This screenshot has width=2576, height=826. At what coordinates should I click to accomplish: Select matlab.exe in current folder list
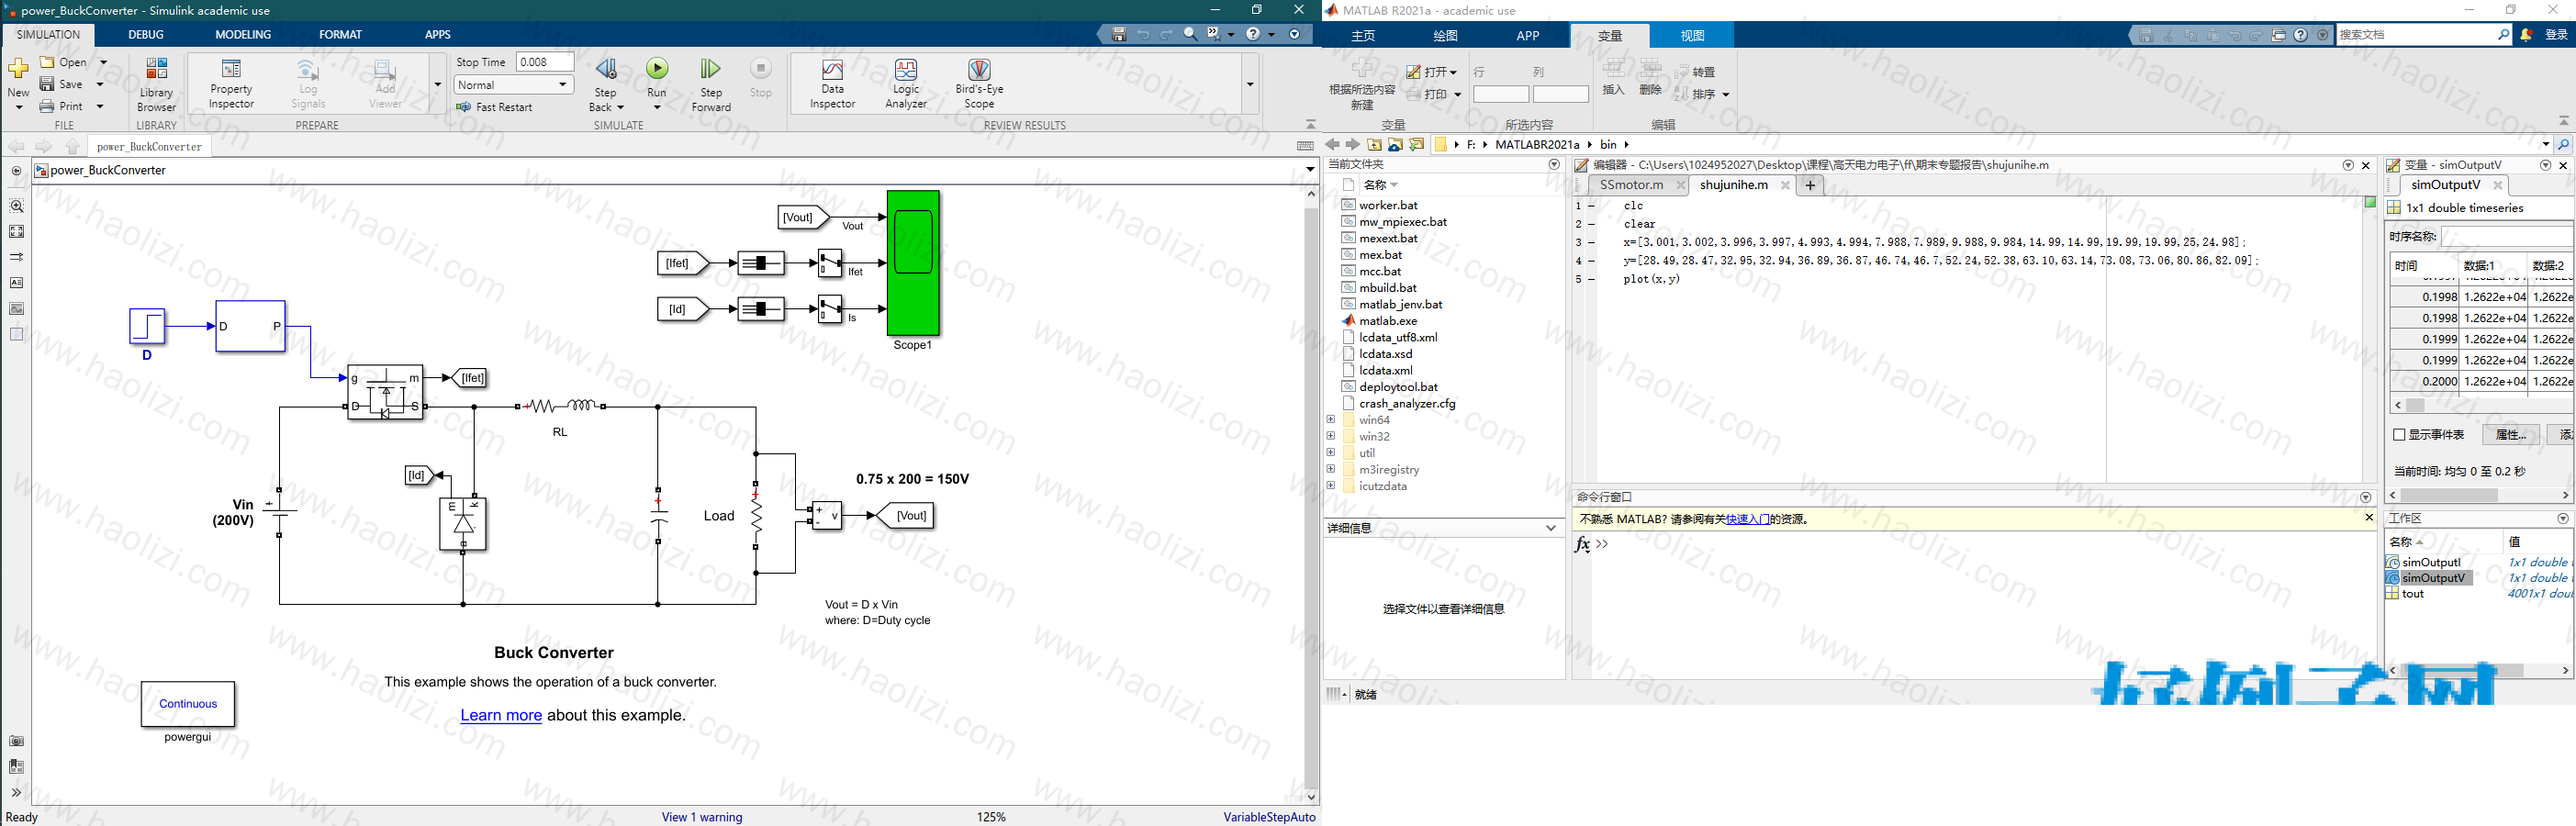coord(1387,321)
